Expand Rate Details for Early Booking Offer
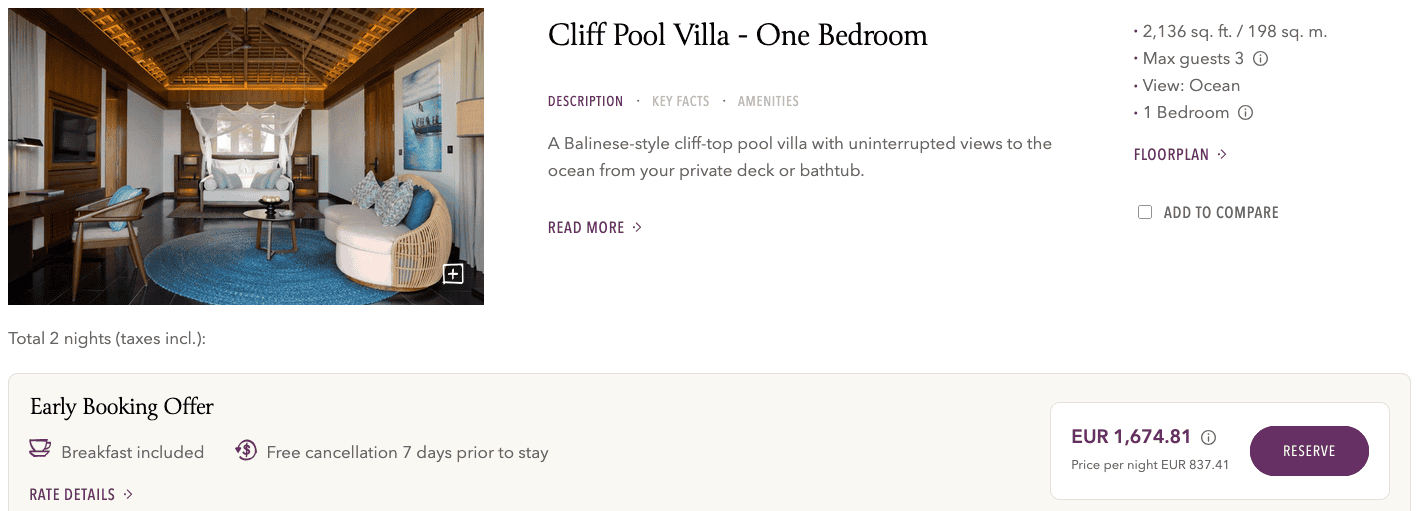Image resolution: width=1416 pixels, height=511 pixels. (x=81, y=494)
